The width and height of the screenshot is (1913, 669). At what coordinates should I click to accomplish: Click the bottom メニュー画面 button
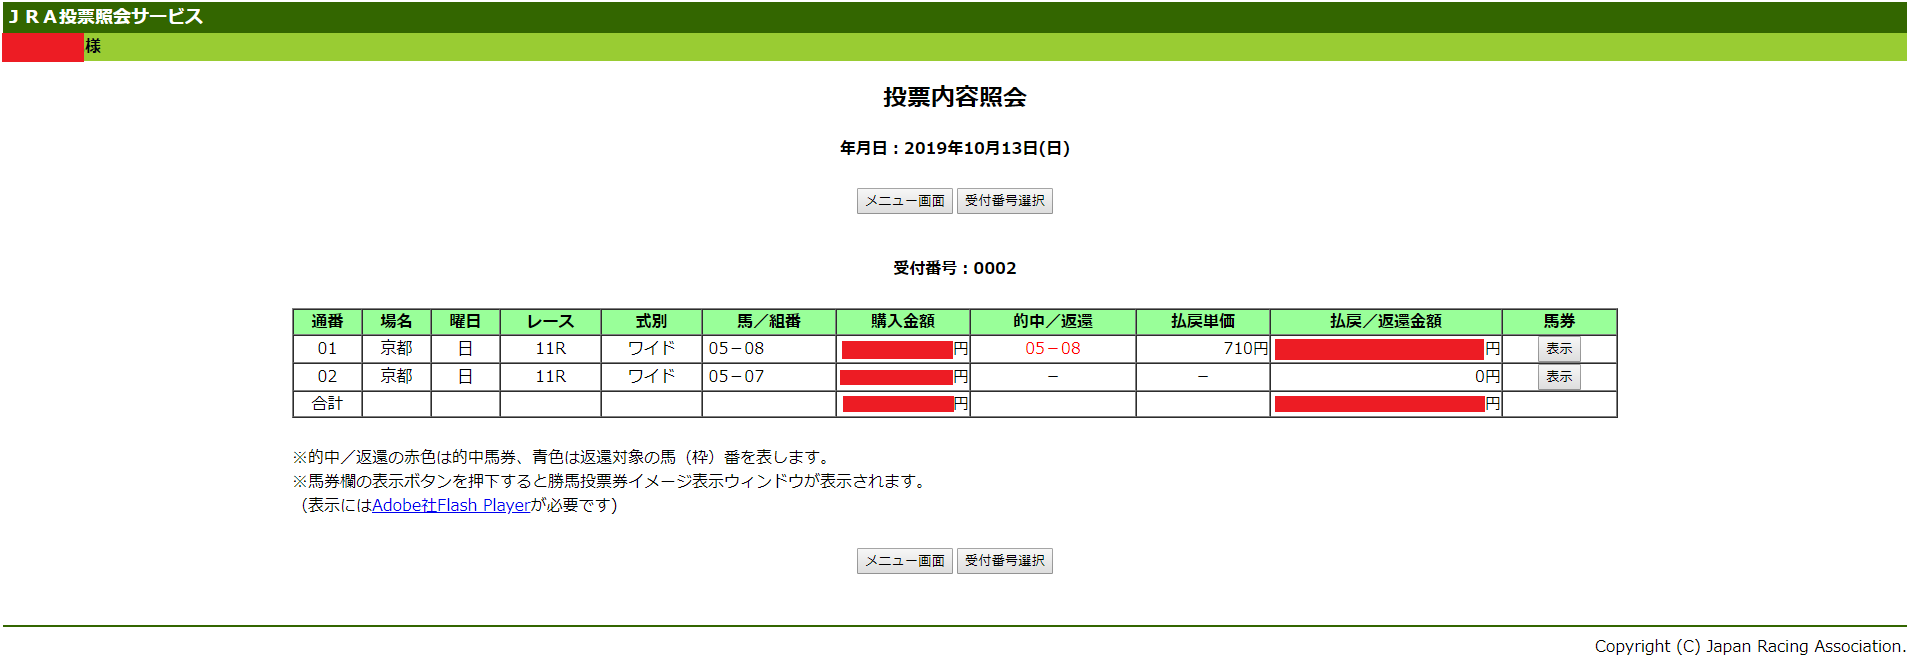click(x=904, y=561)
